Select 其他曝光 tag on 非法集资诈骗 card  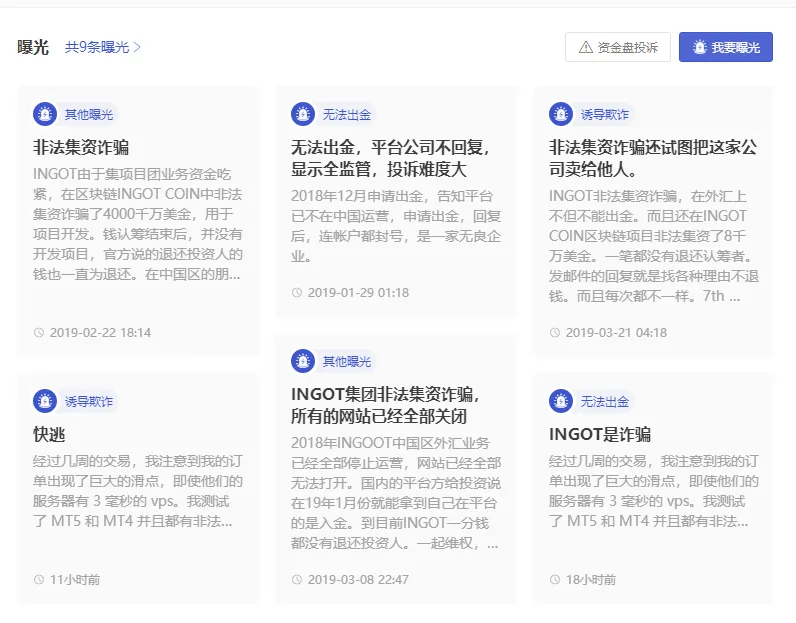[x=89, y=114]
